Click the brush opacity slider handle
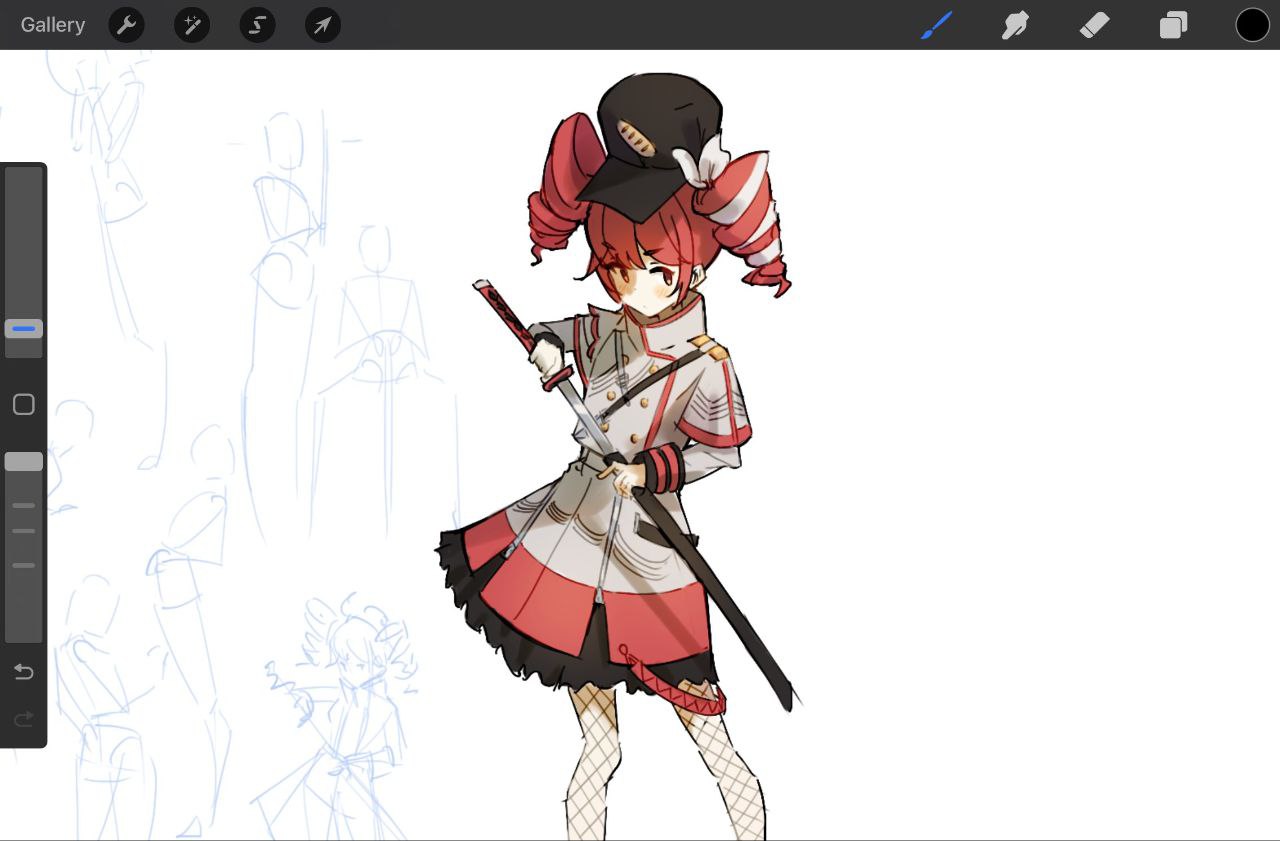Viewport: 1280px width, 841px height. pyautogui.click(x=24, y=461)
